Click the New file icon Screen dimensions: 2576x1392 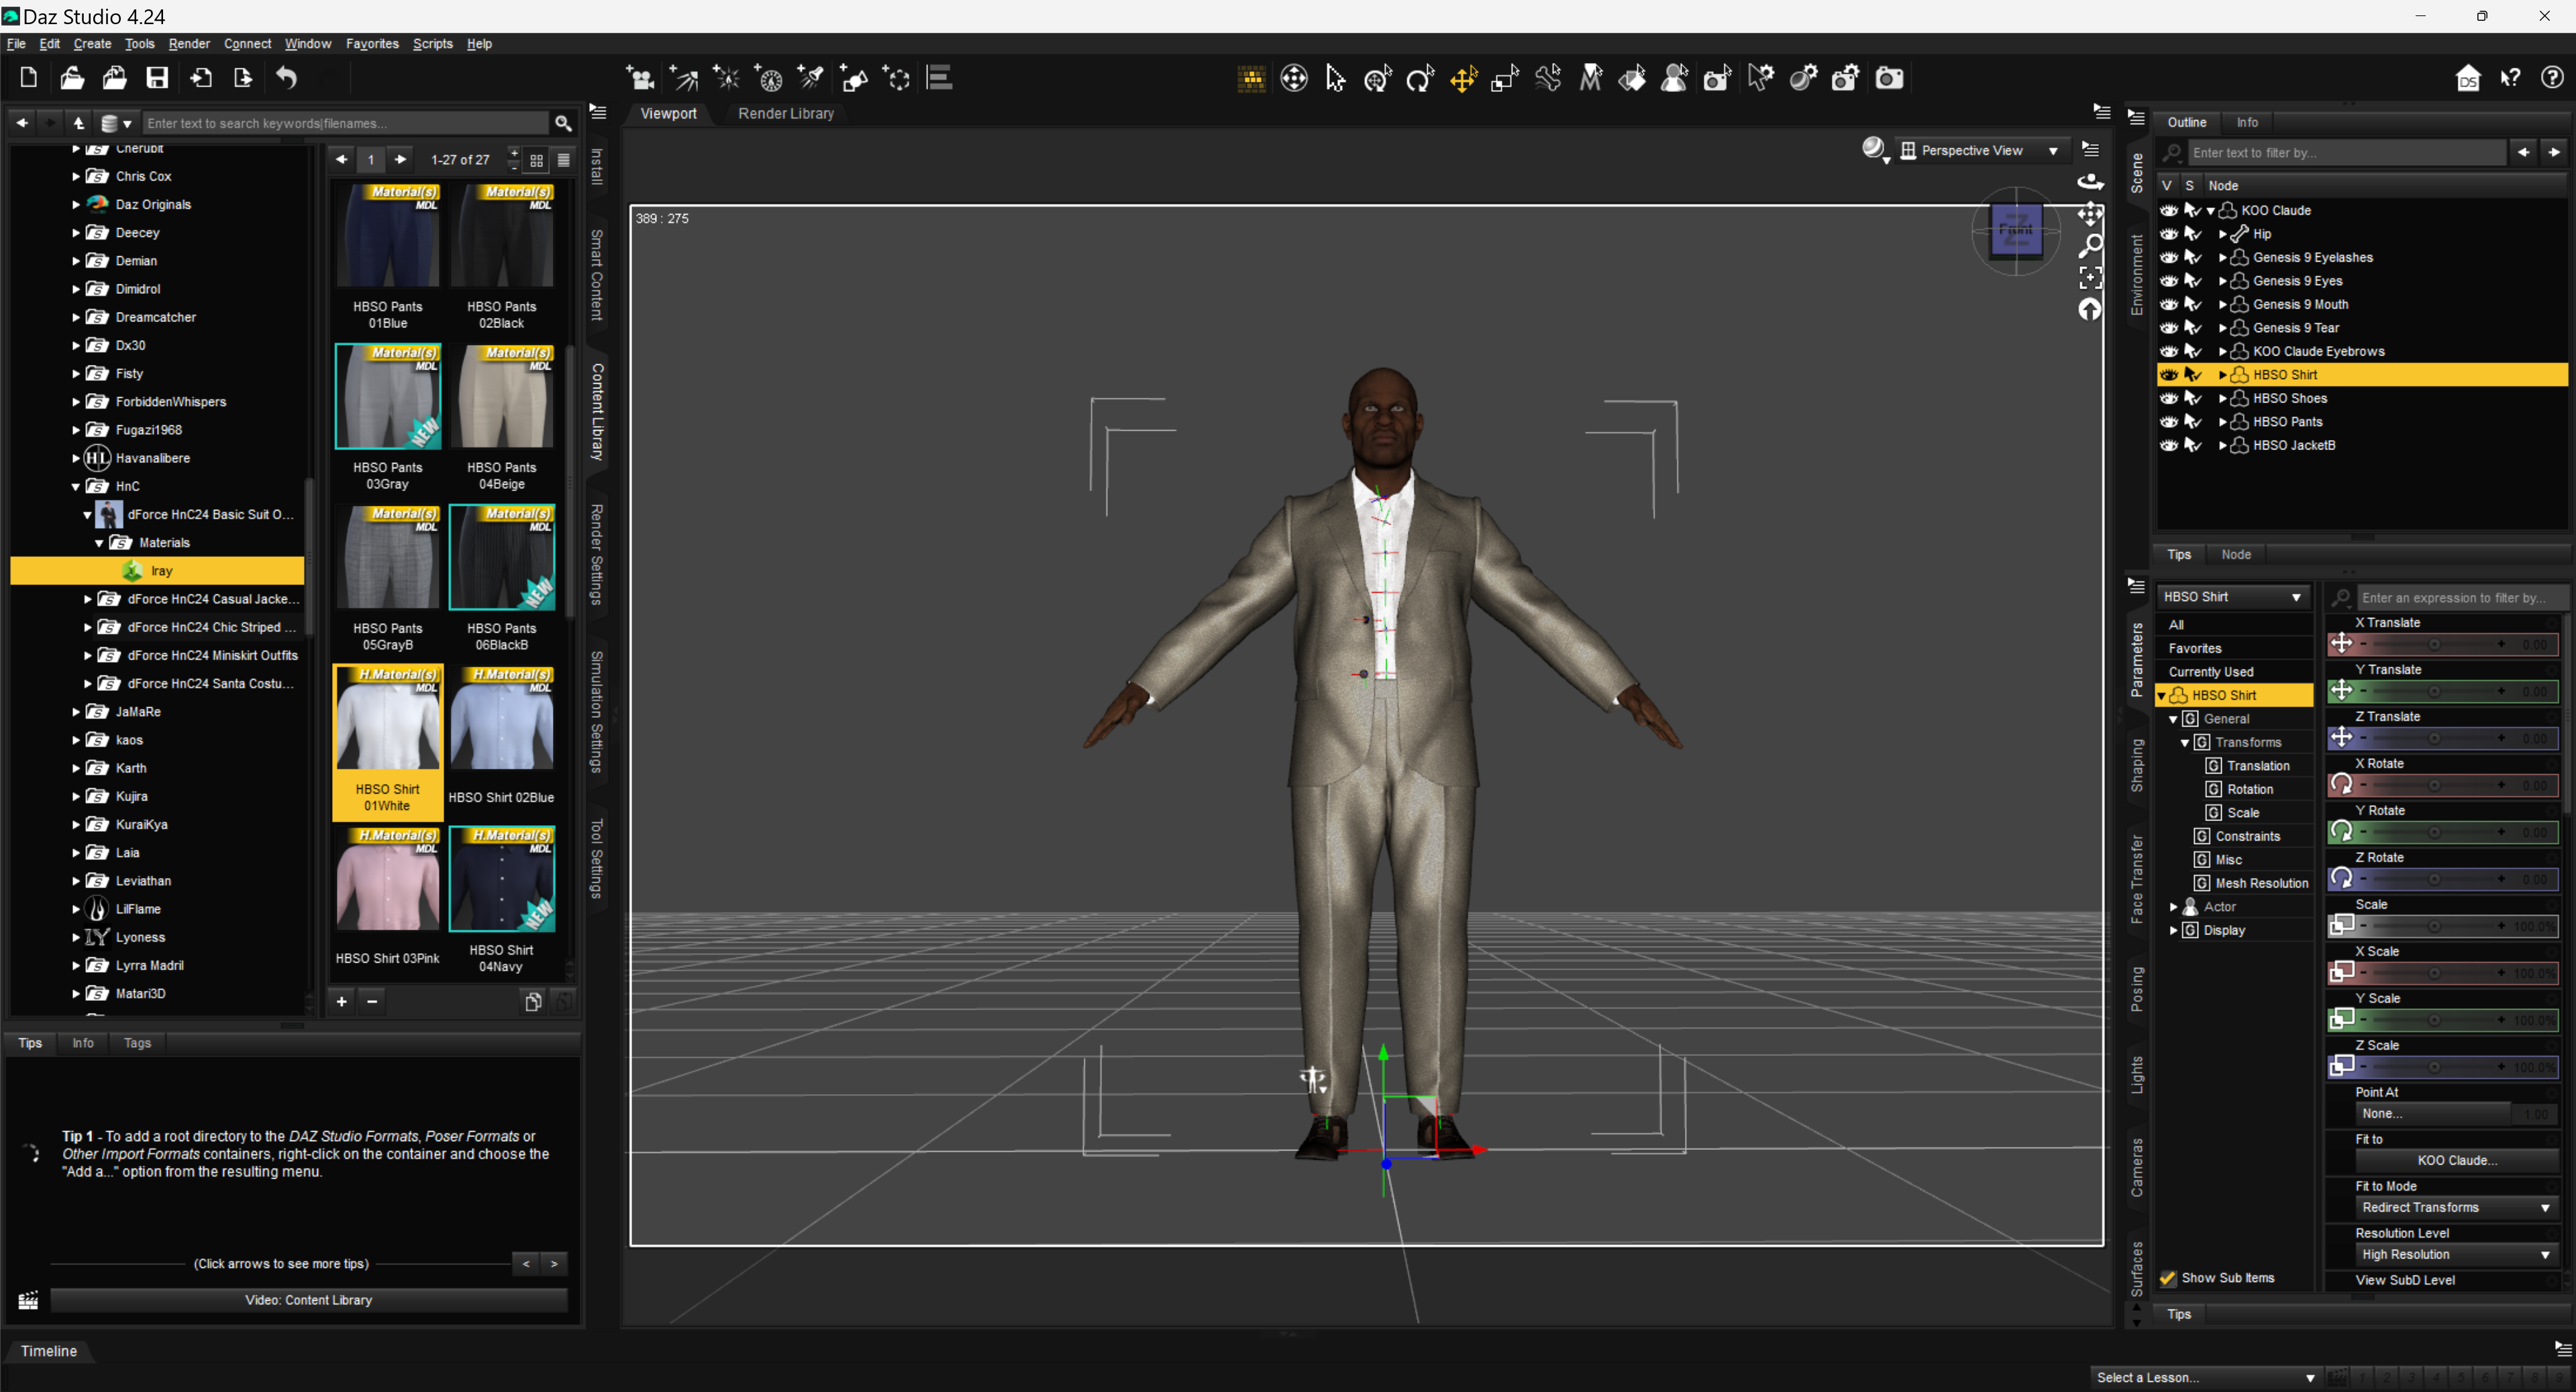28,78
